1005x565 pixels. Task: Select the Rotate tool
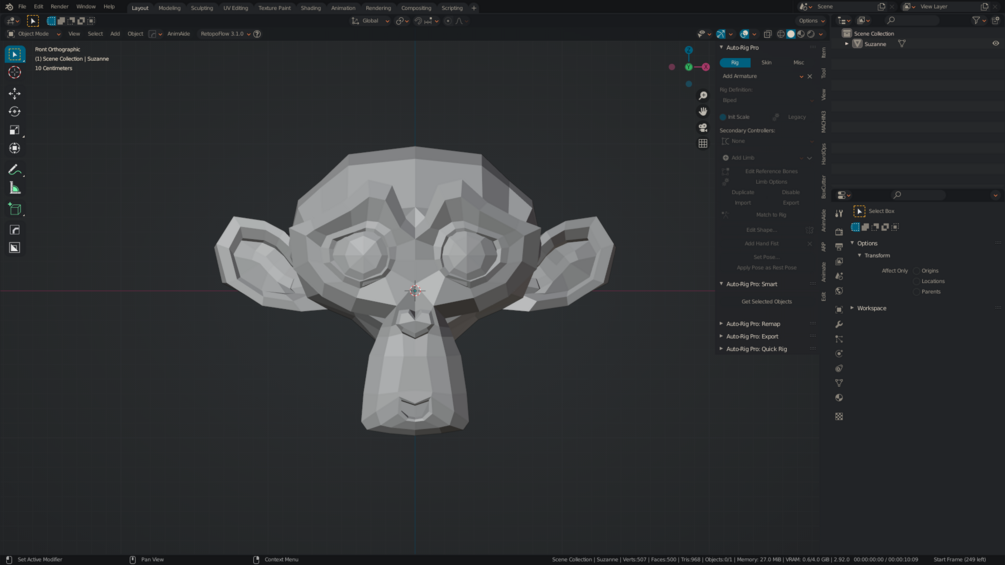pyautogui.click(x=14, y=111)
